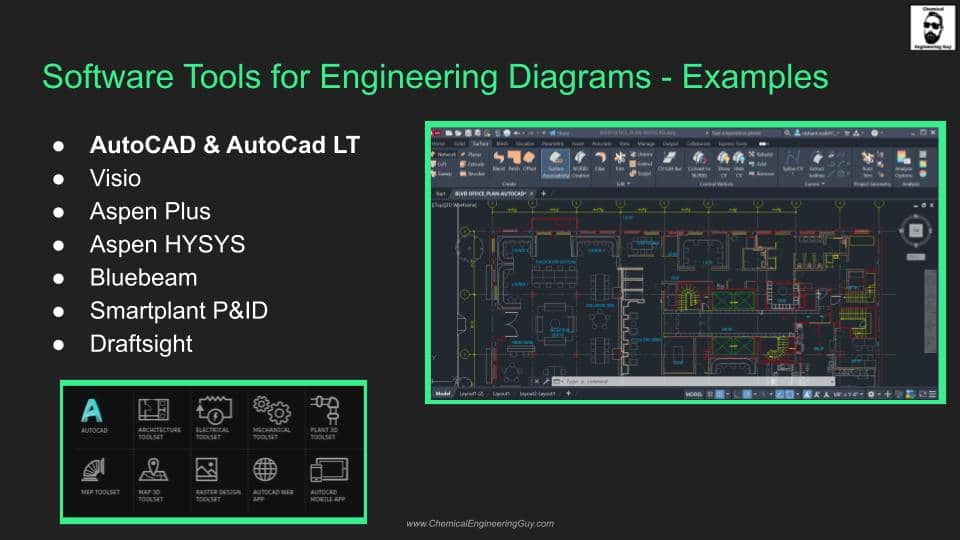960x540 pixels.
Task: Click the undo arrow in quick access toolbar
Action: pyautogui.click(x=516, y=133)
